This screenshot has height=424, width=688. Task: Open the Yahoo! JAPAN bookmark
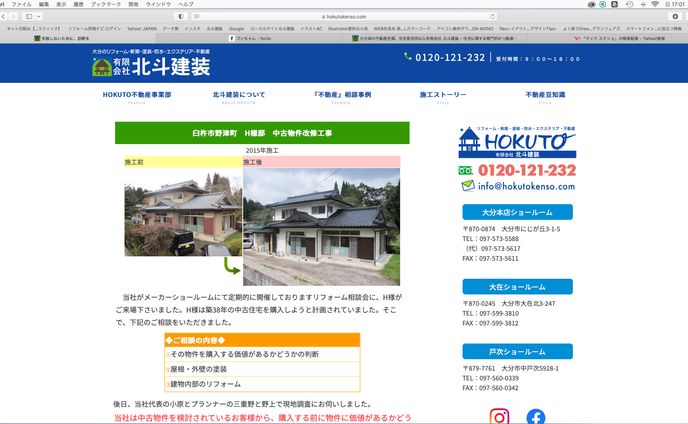tap(142, 29)
